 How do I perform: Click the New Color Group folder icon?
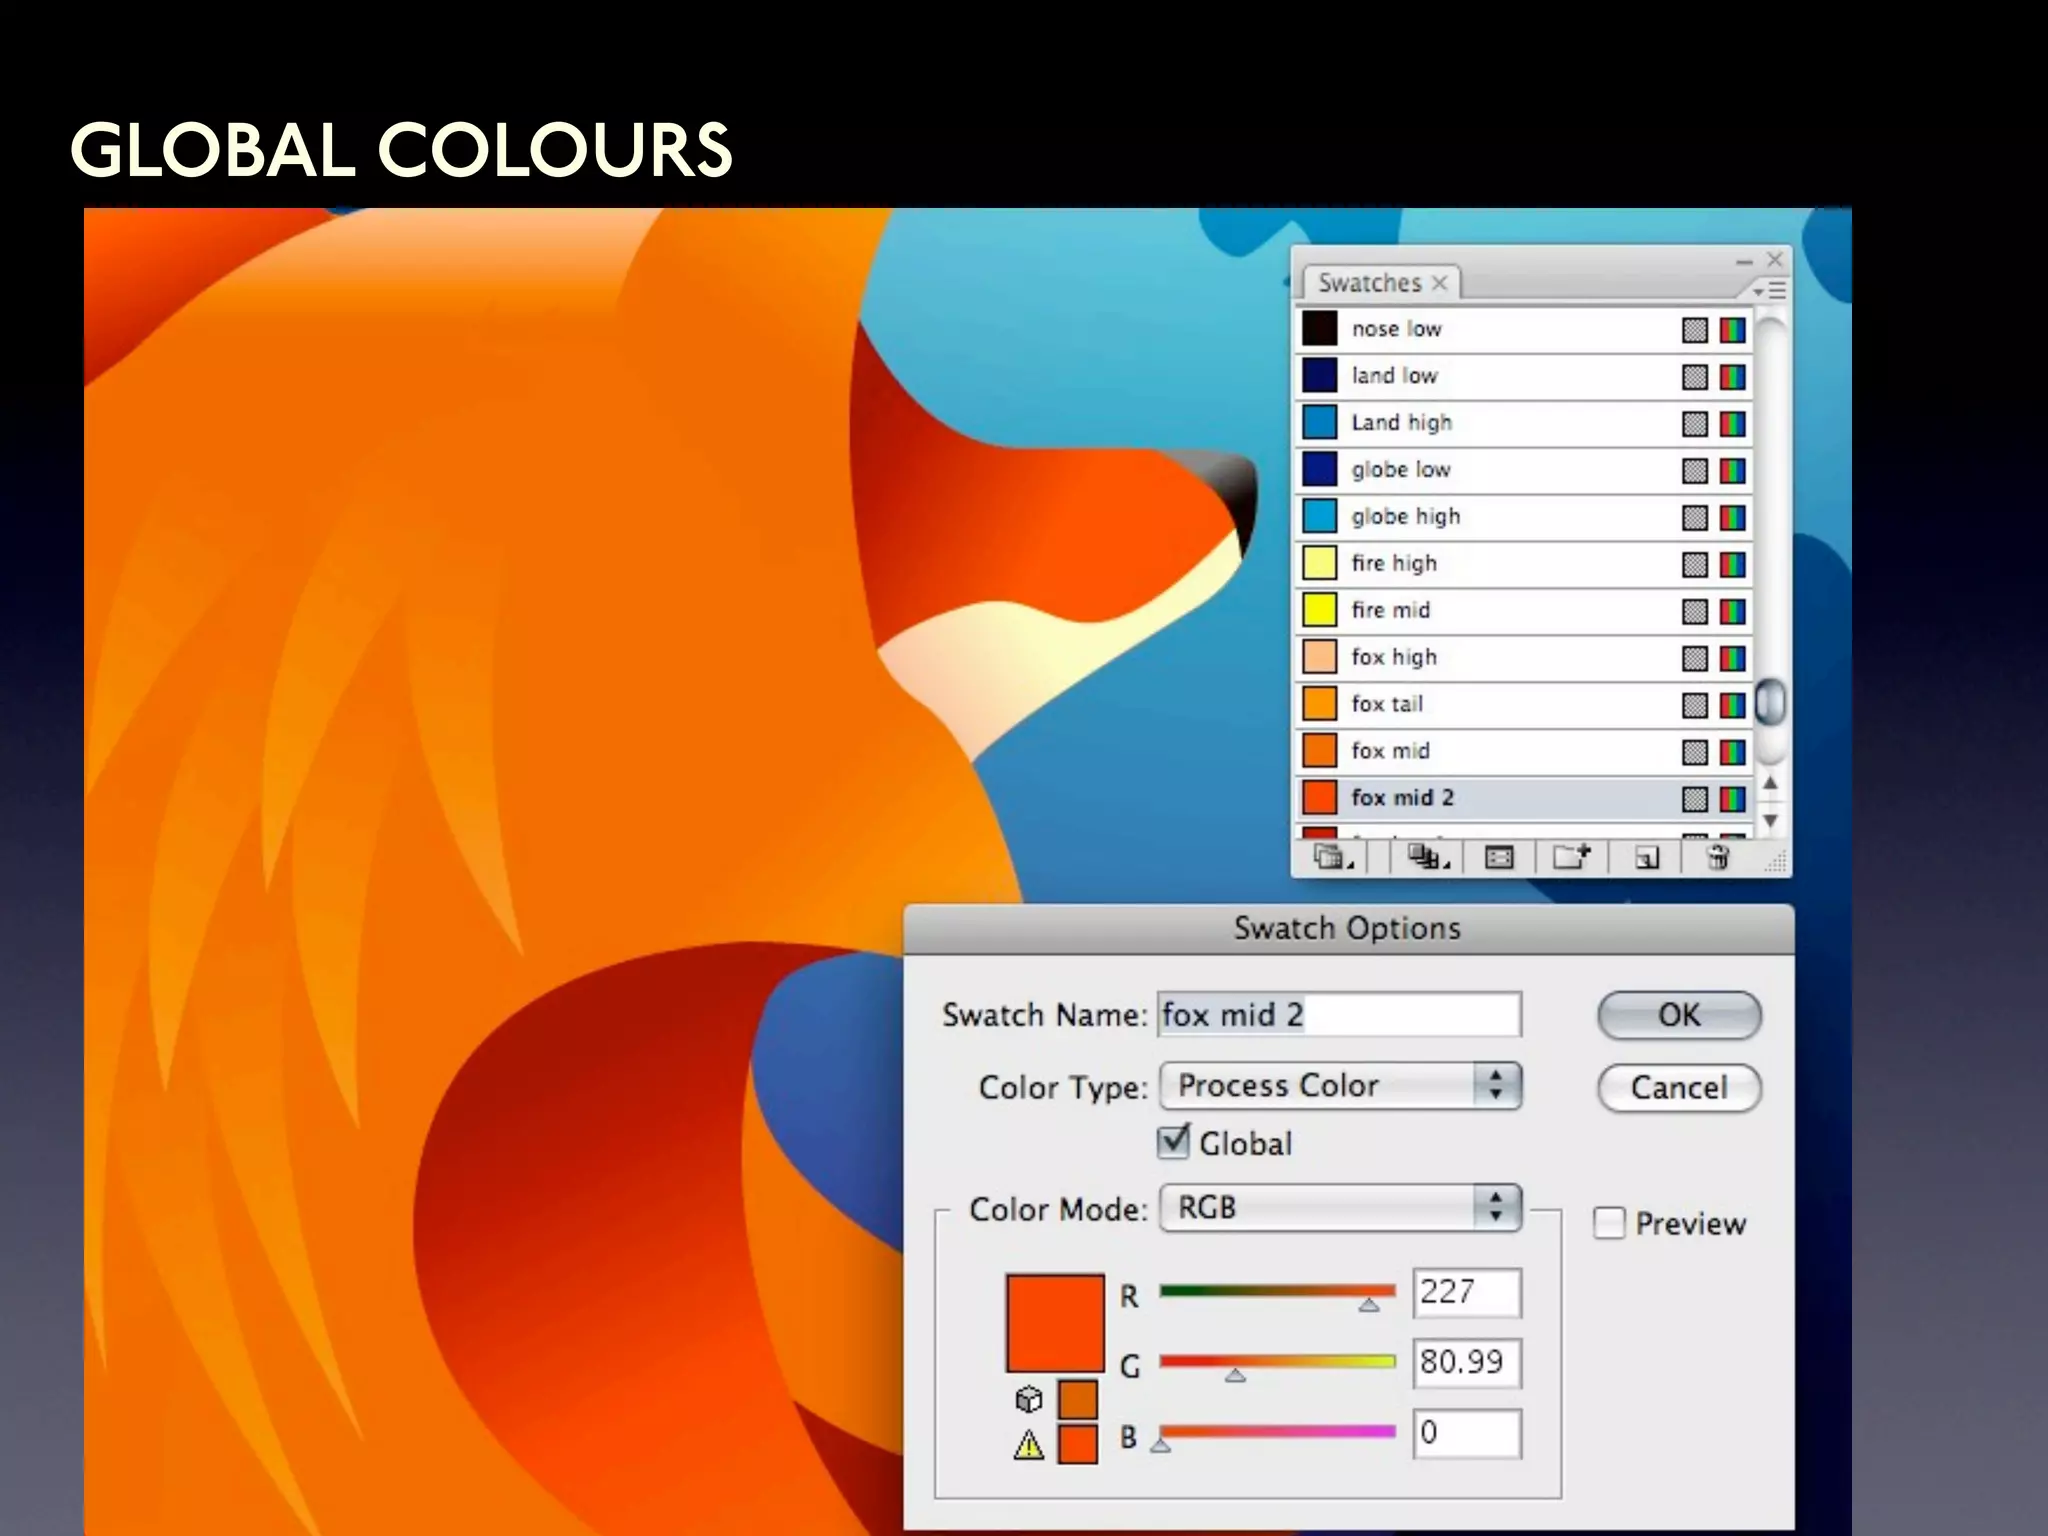(x=1571, y=857)
